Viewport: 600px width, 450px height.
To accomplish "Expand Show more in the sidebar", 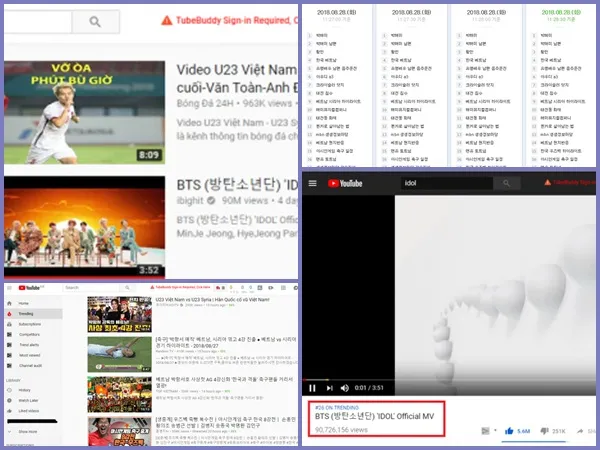I will [28, 432].
